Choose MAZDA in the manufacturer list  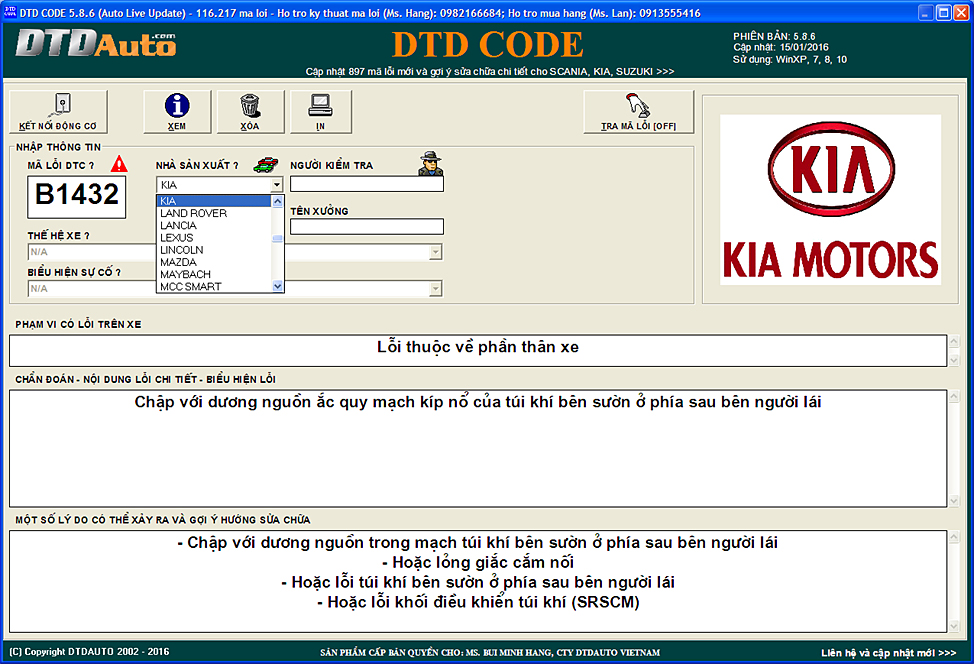click(178, 262)
